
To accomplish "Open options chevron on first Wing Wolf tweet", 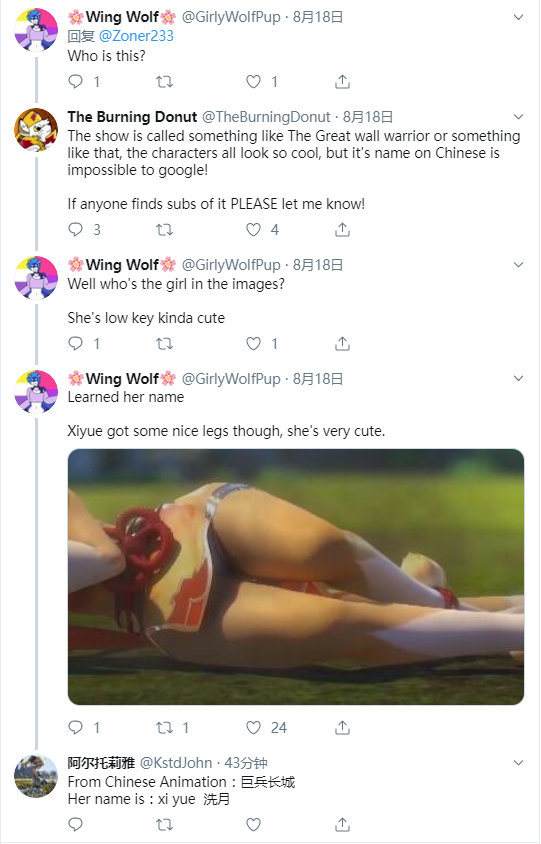I will (x=518, y=17).
